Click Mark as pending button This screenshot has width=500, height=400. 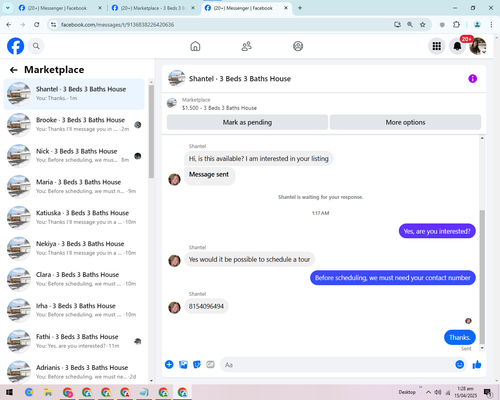coord(247,122)
